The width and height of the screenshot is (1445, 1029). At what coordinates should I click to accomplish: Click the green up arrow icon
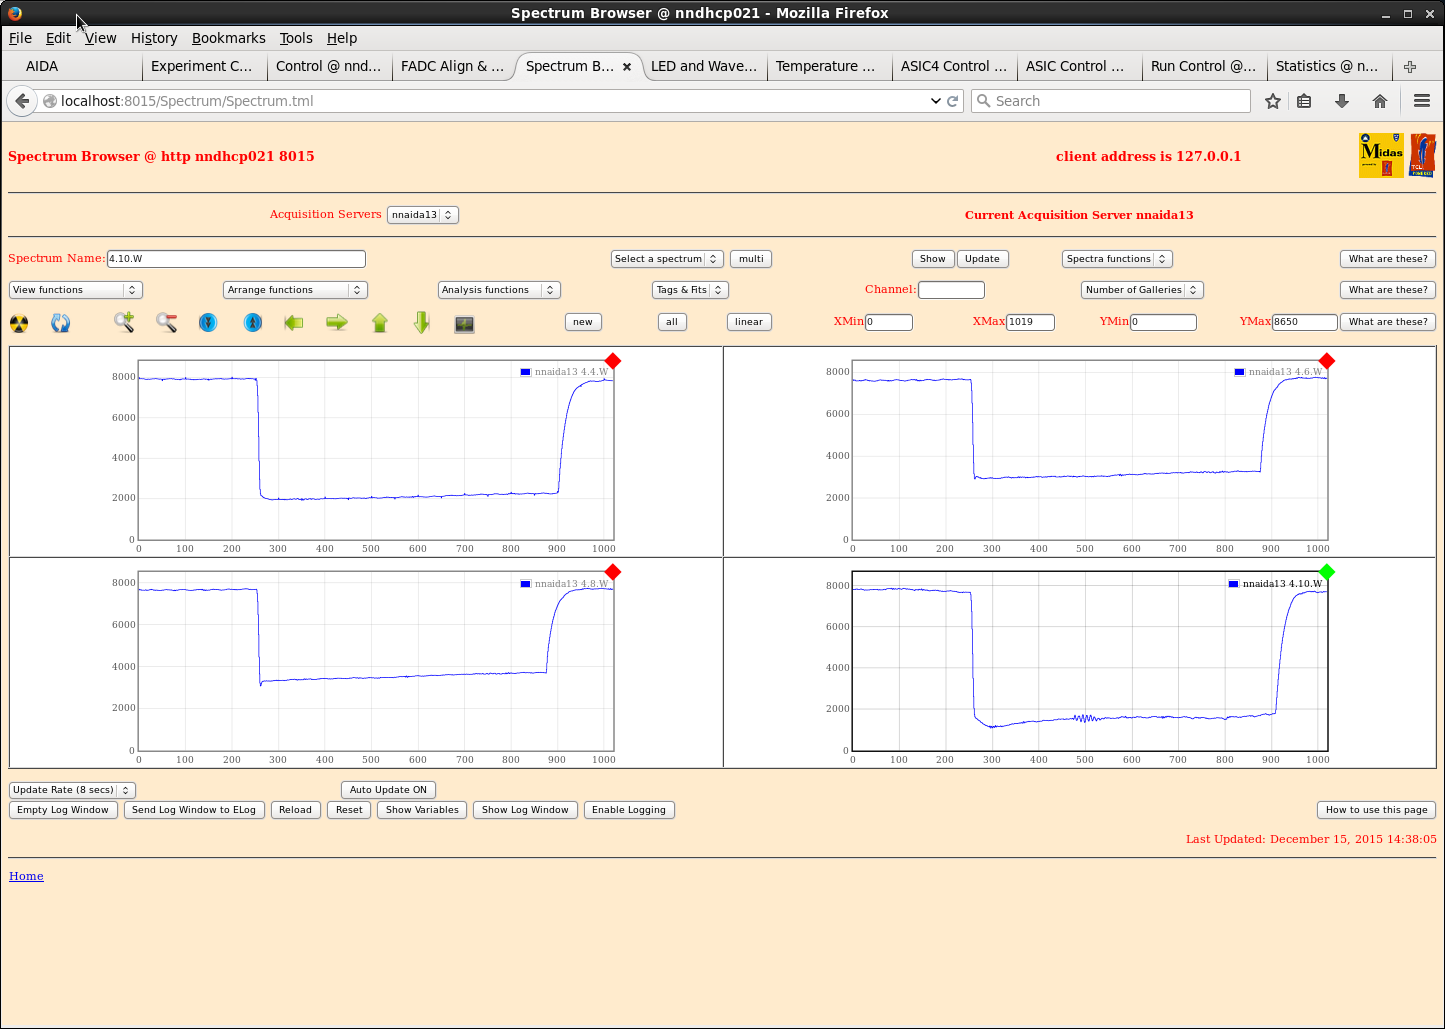pos(380,322)
